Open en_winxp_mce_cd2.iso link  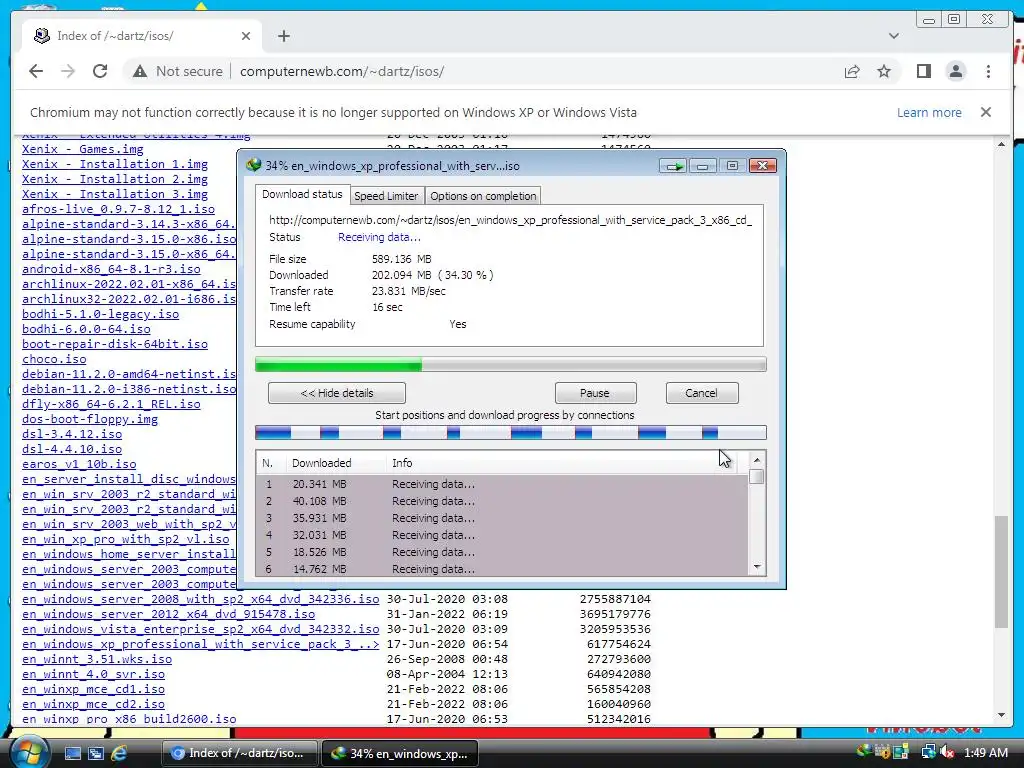point(93,704)
